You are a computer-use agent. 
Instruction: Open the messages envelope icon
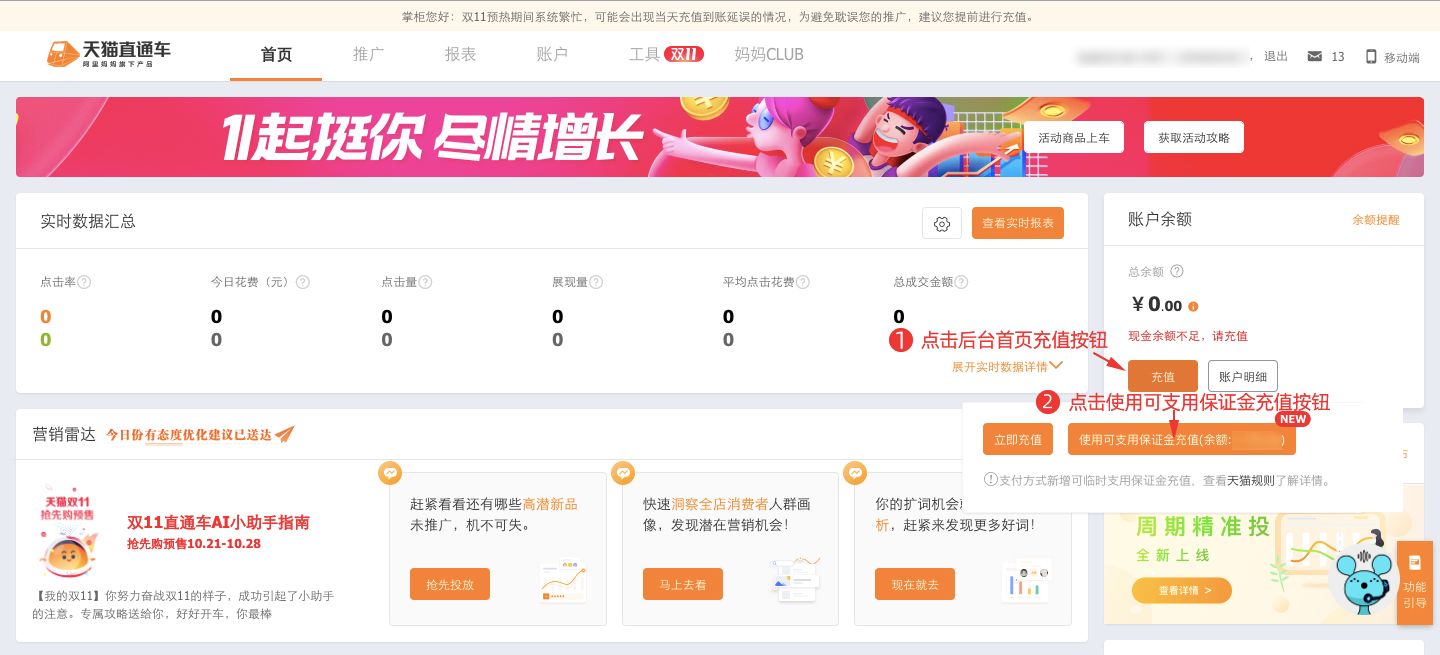click(1315, 56)
